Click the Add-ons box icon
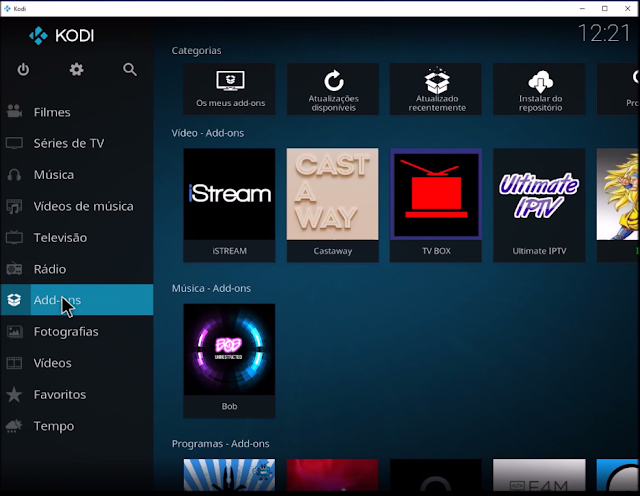Image resolution: width=640 pixels, height=496 pixels. click(14, 300)
